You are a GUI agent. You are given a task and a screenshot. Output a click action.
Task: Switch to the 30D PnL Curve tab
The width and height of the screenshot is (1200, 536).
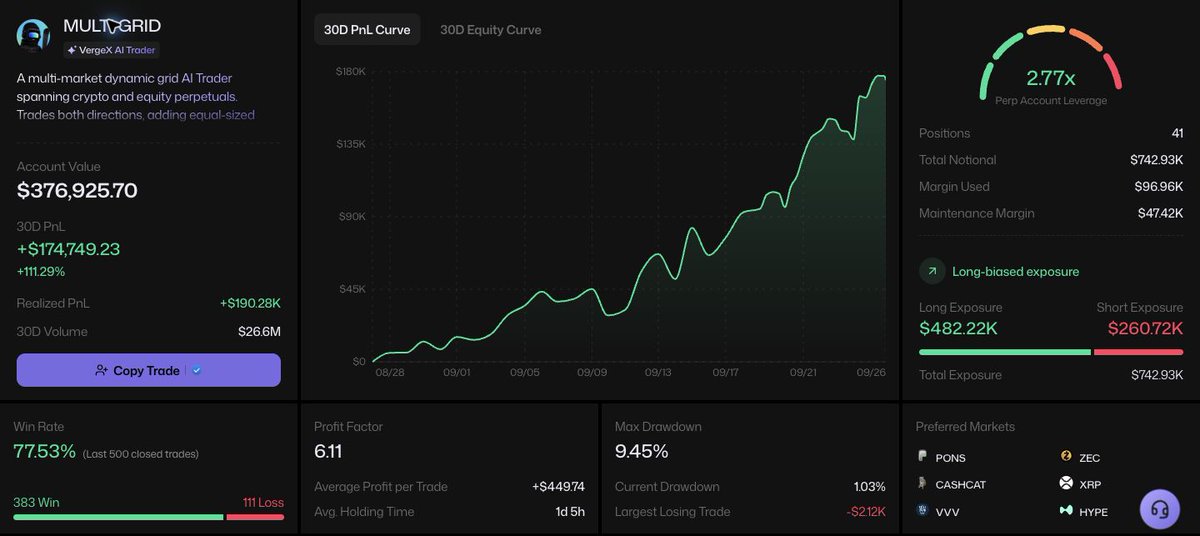click(x=367, y=30)
